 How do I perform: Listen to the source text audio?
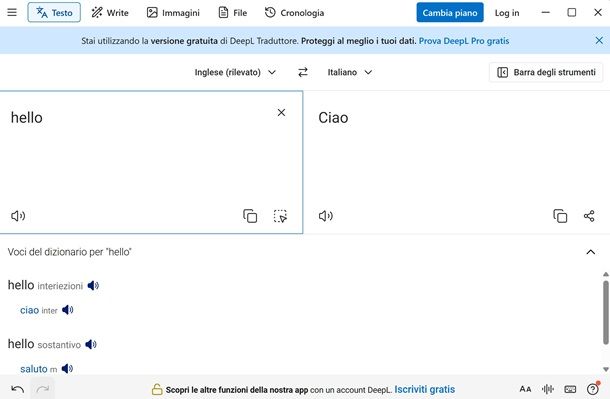(x=18, y=216)
